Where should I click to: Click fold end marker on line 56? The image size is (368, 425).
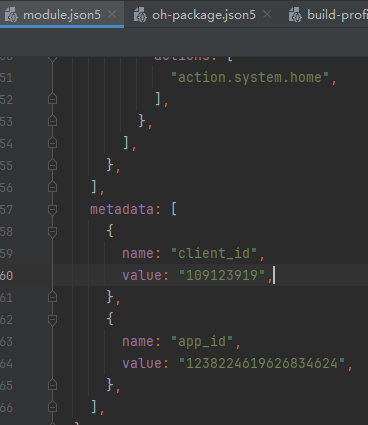coord(52,187)
